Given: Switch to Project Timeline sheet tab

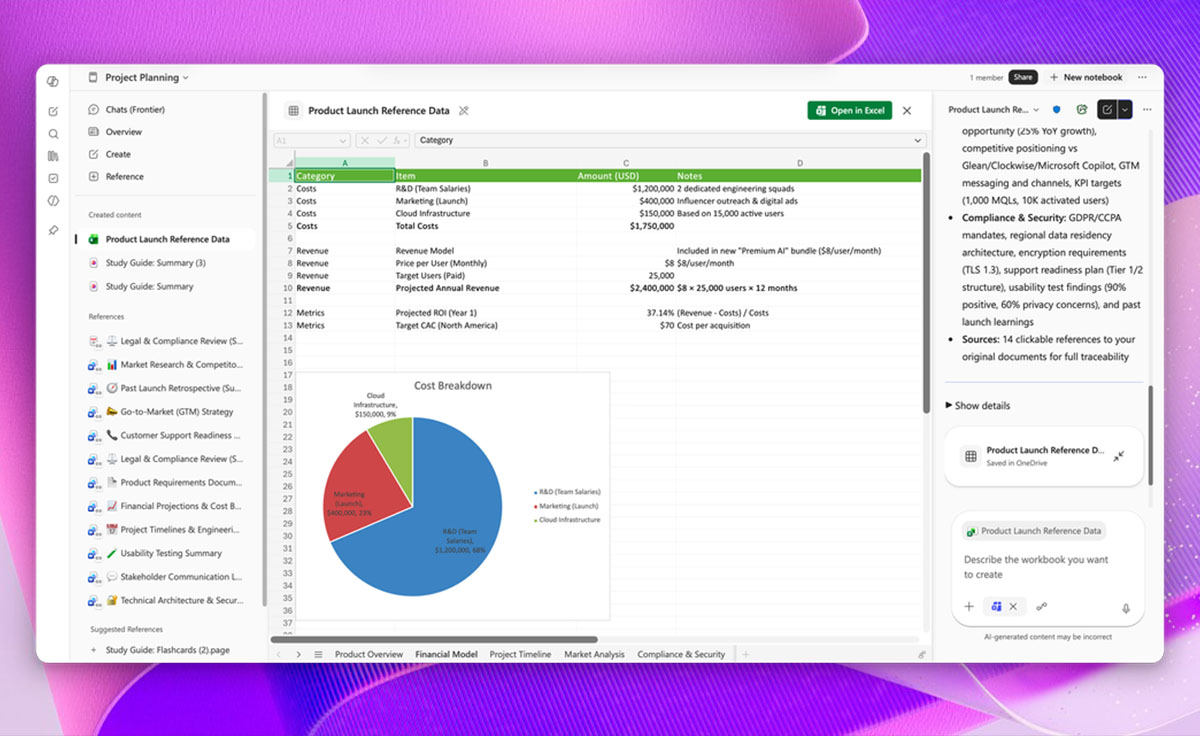Looking at the screenshot, I should pos(520,654).
